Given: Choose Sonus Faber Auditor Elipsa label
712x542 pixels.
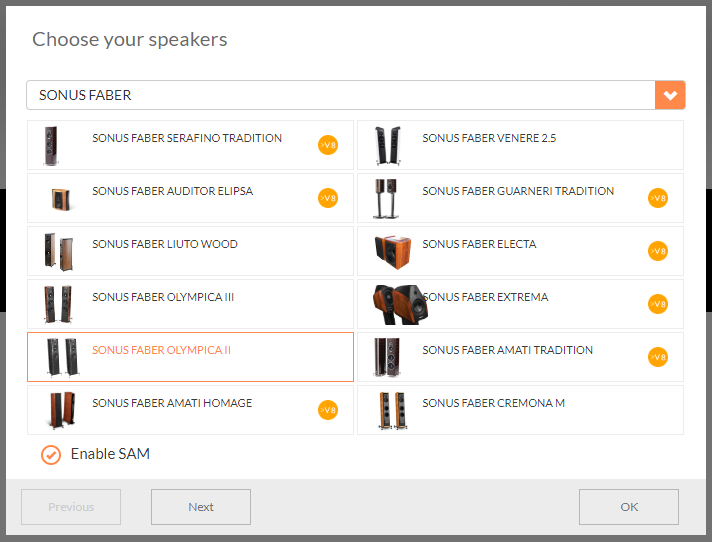Looking at the screenshot, I should click(x=173, y=191).
